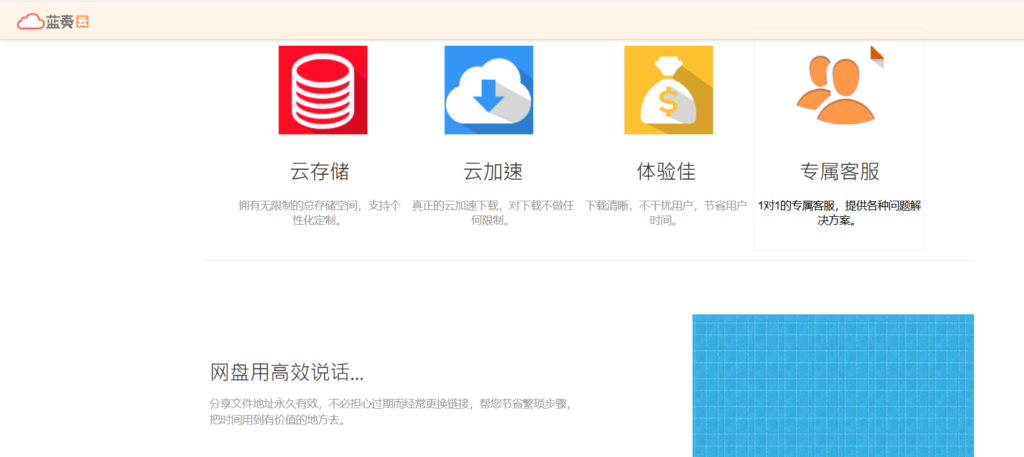The image size is (1024, 457).
Task: Click the yellow money bag icon
Action: coord(668,90)
